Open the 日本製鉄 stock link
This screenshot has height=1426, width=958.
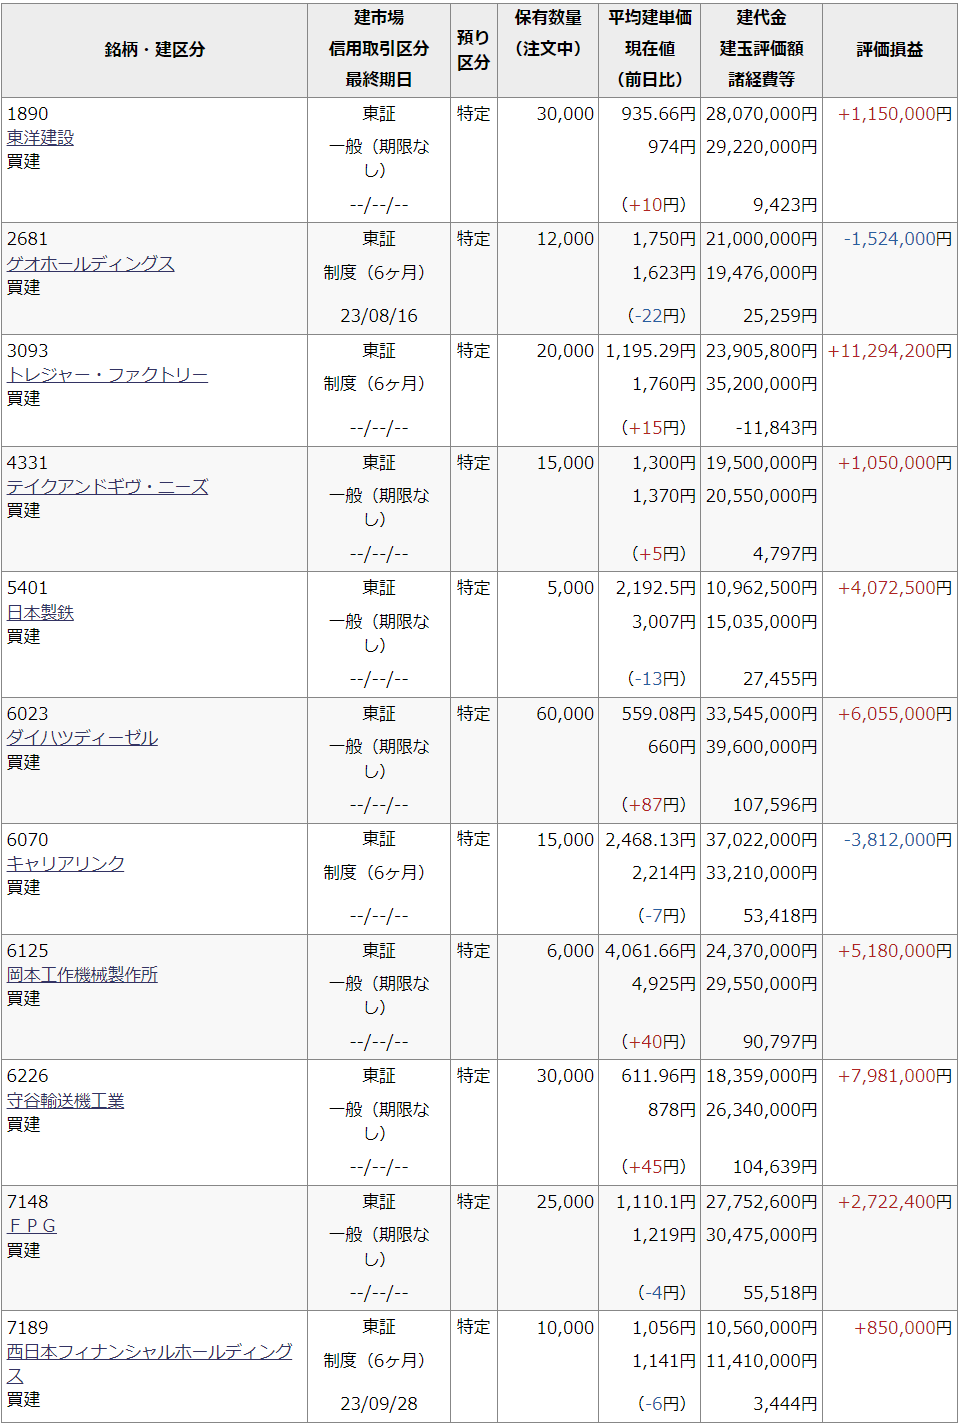click(40, 612)
